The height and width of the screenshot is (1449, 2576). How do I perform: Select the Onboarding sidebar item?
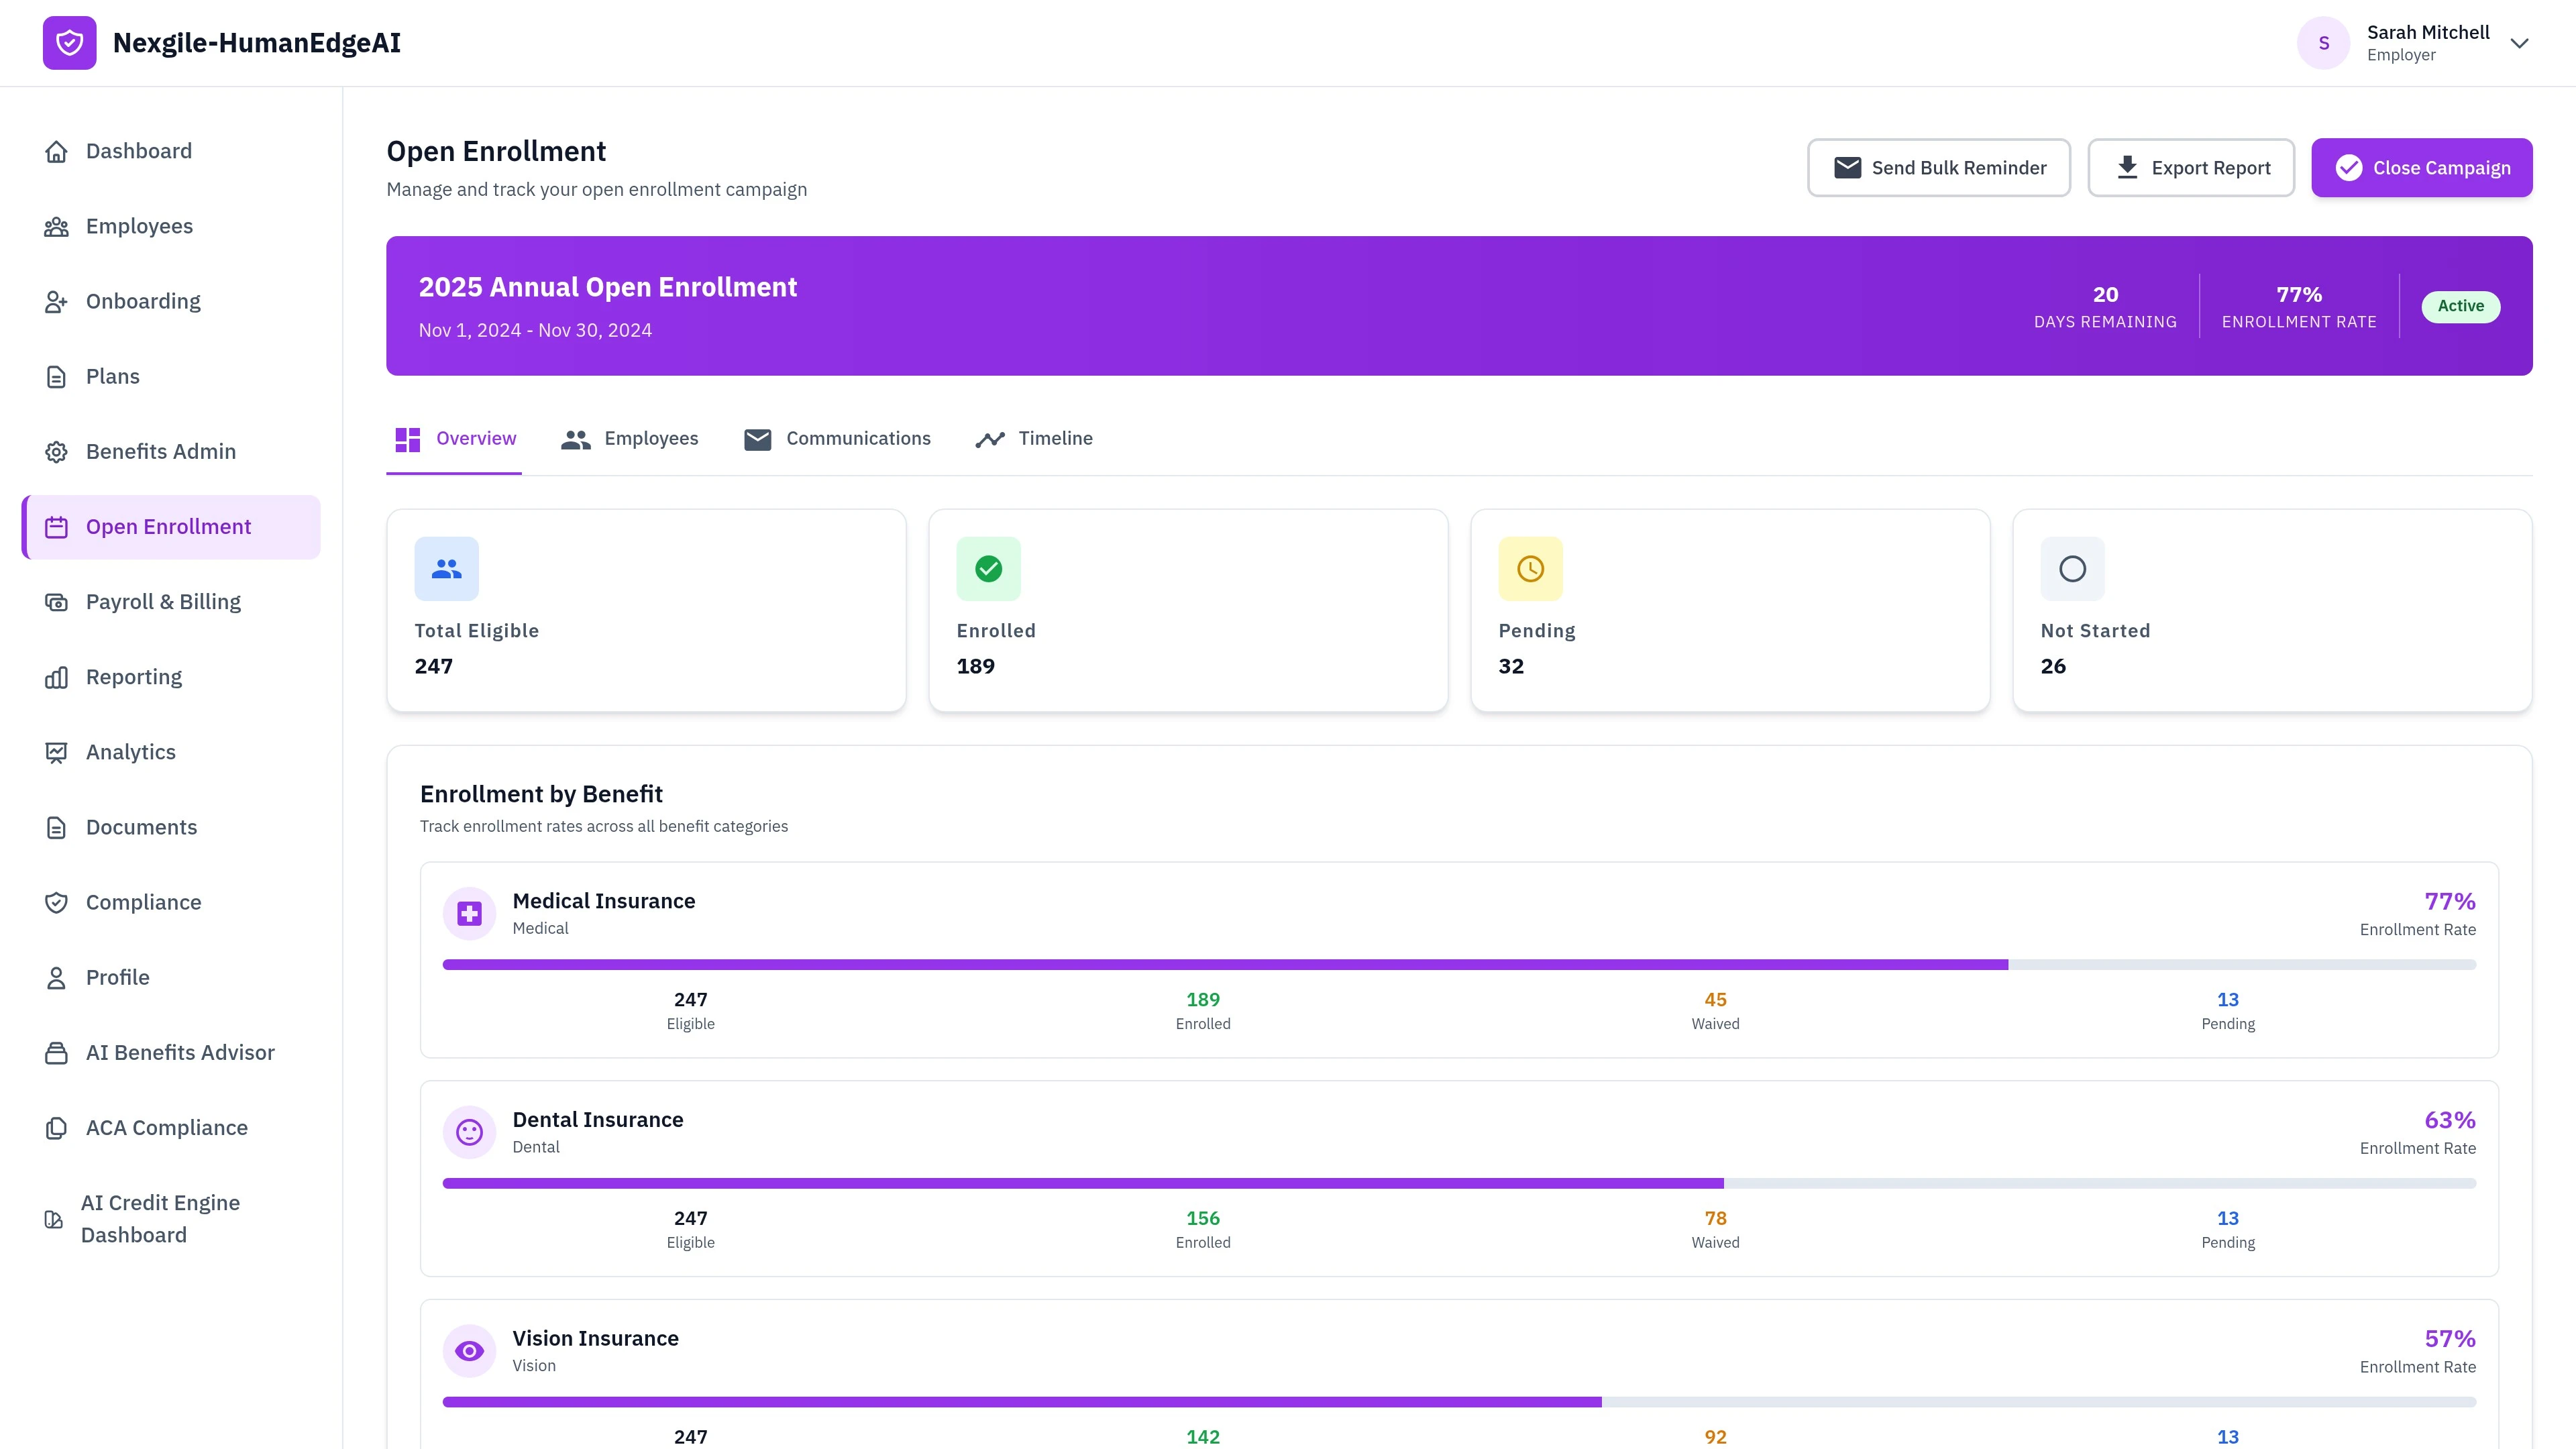pos(142,300)
